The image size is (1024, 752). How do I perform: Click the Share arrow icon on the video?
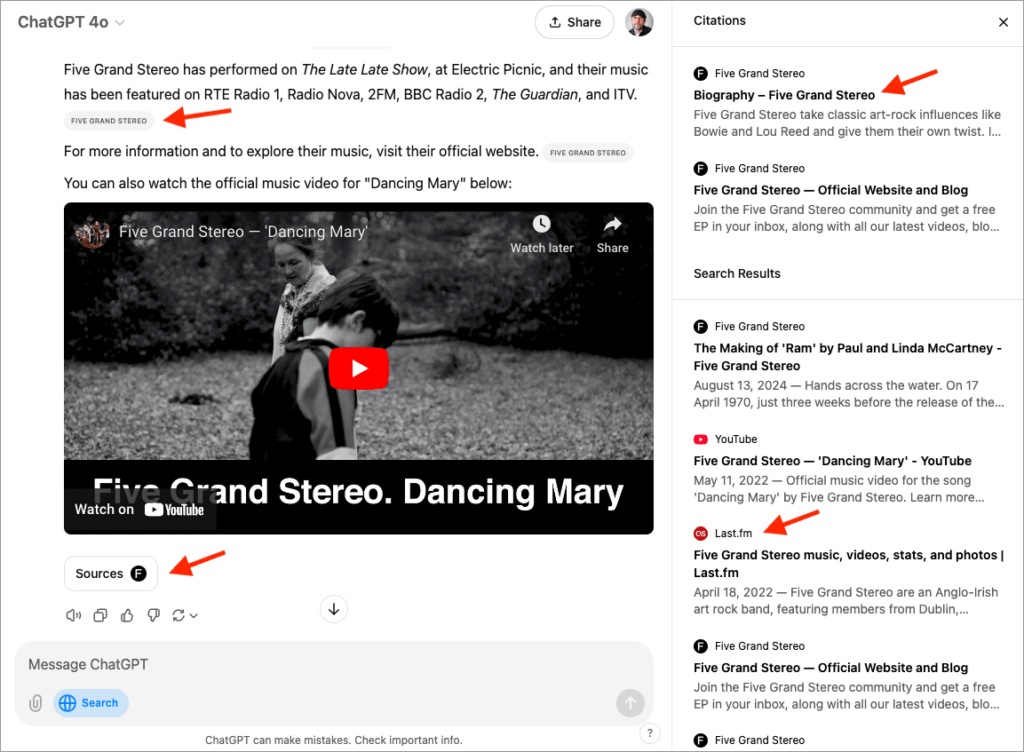pyautogui.click(x=612, y=224)
